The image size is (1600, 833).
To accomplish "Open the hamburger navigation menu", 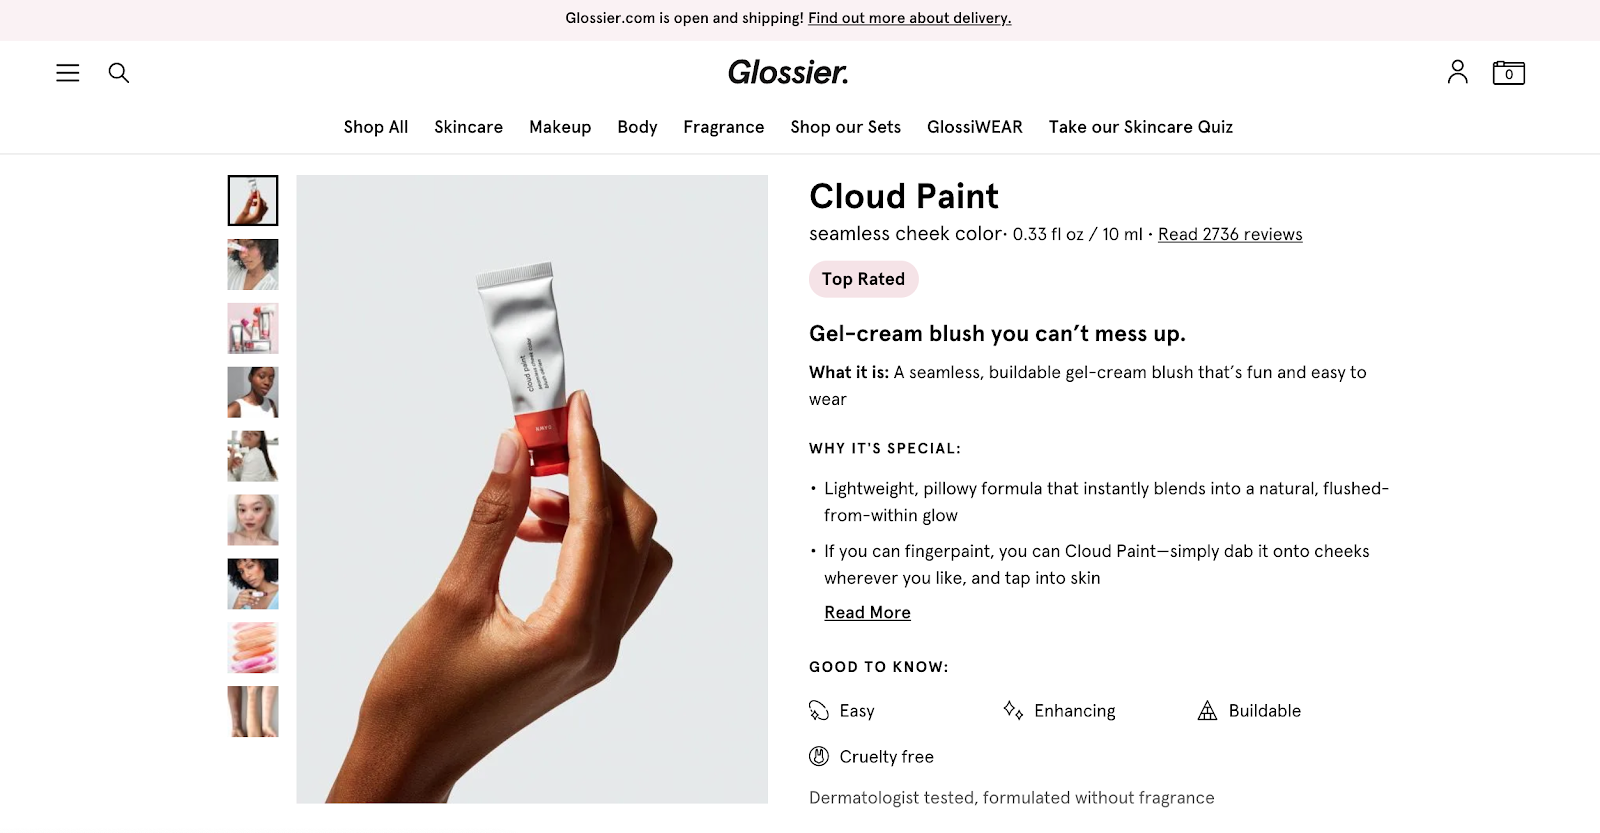I will tap(67, 72).
